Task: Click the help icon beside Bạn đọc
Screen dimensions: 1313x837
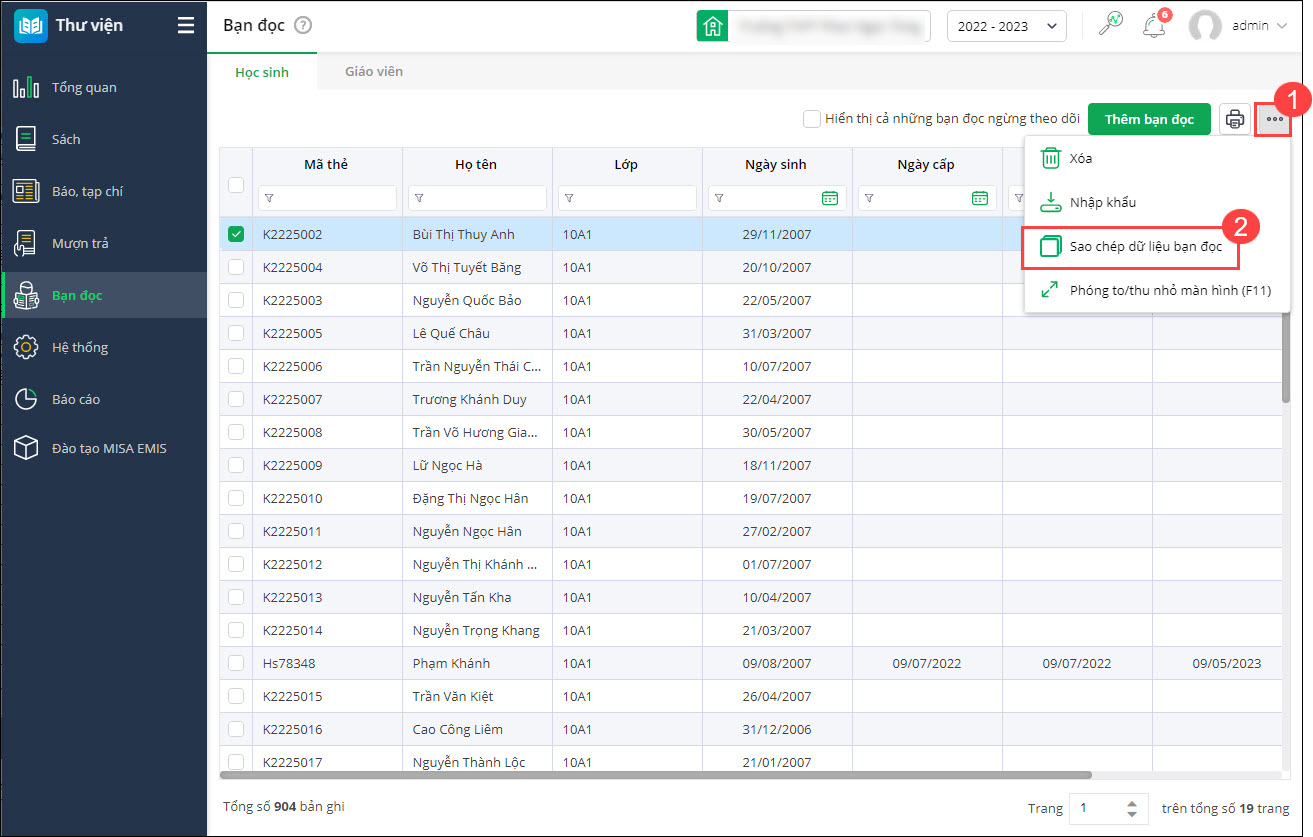Action: (303, 26)
